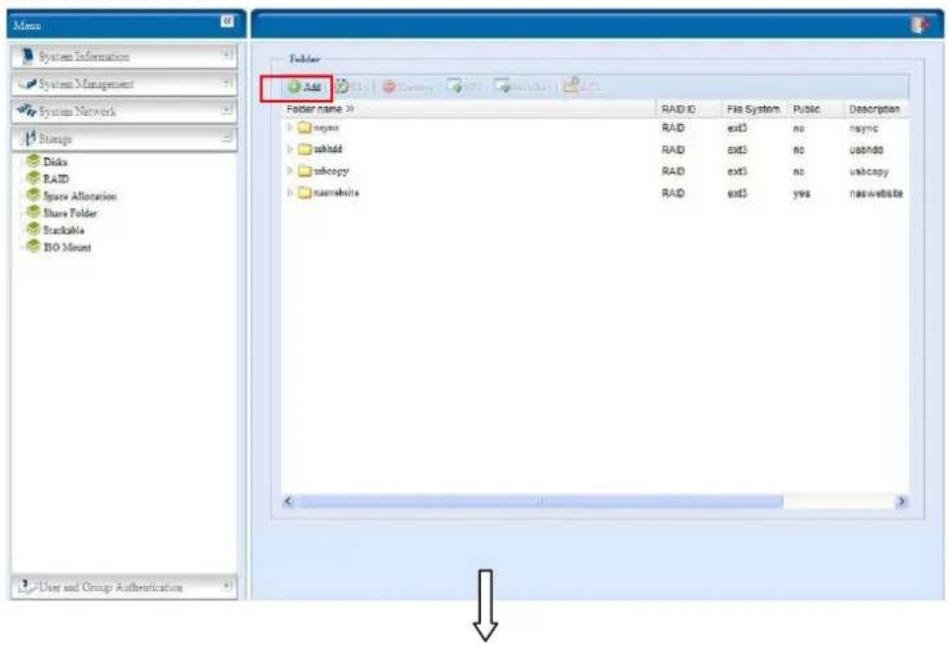Sort by Description column header
Image resolution: width=948 pixels, height=646 pixels.
pyautogui.click(x=875, y=109)
